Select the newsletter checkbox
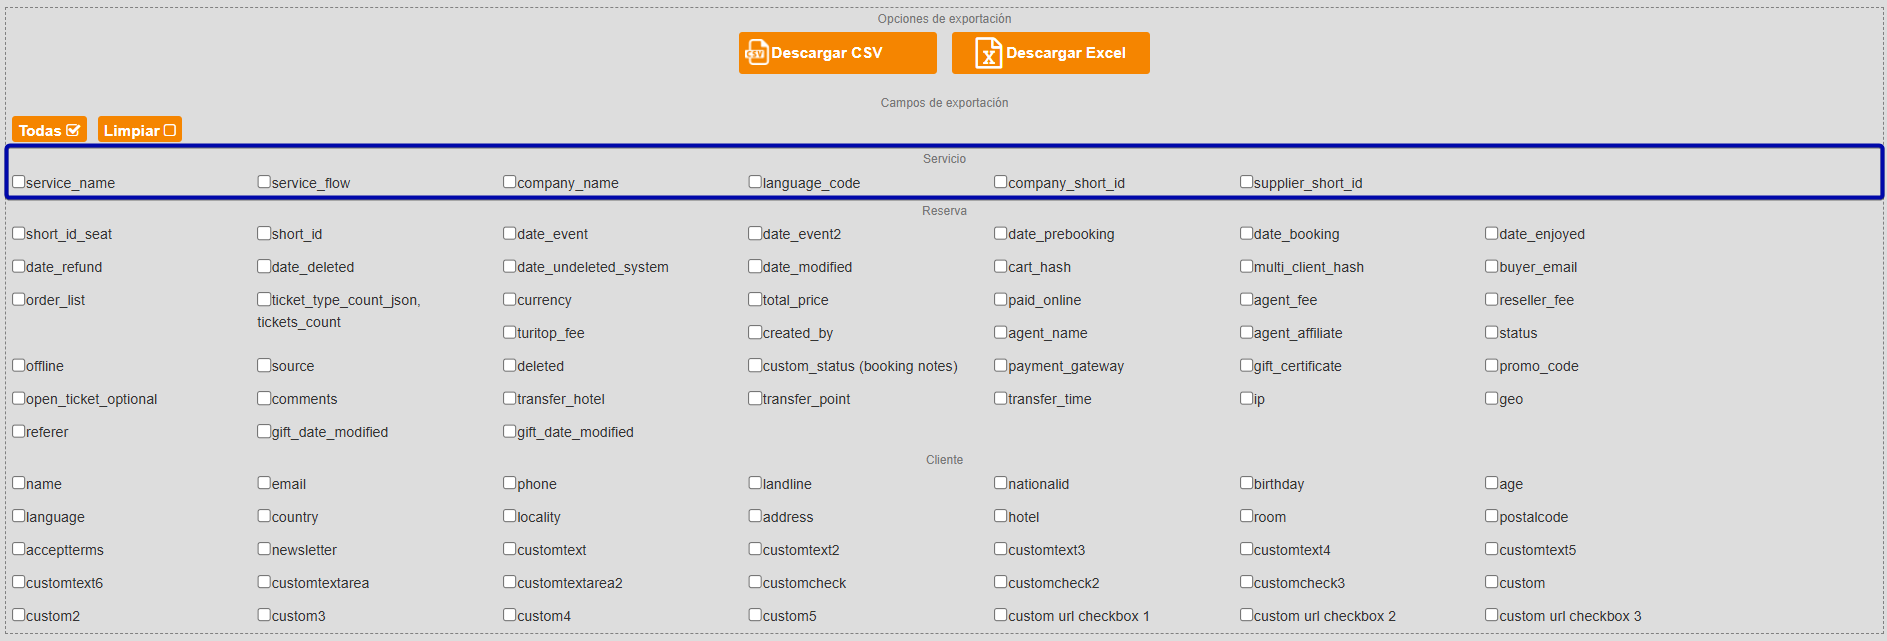The image size is (1887, 641). point(265,549)
